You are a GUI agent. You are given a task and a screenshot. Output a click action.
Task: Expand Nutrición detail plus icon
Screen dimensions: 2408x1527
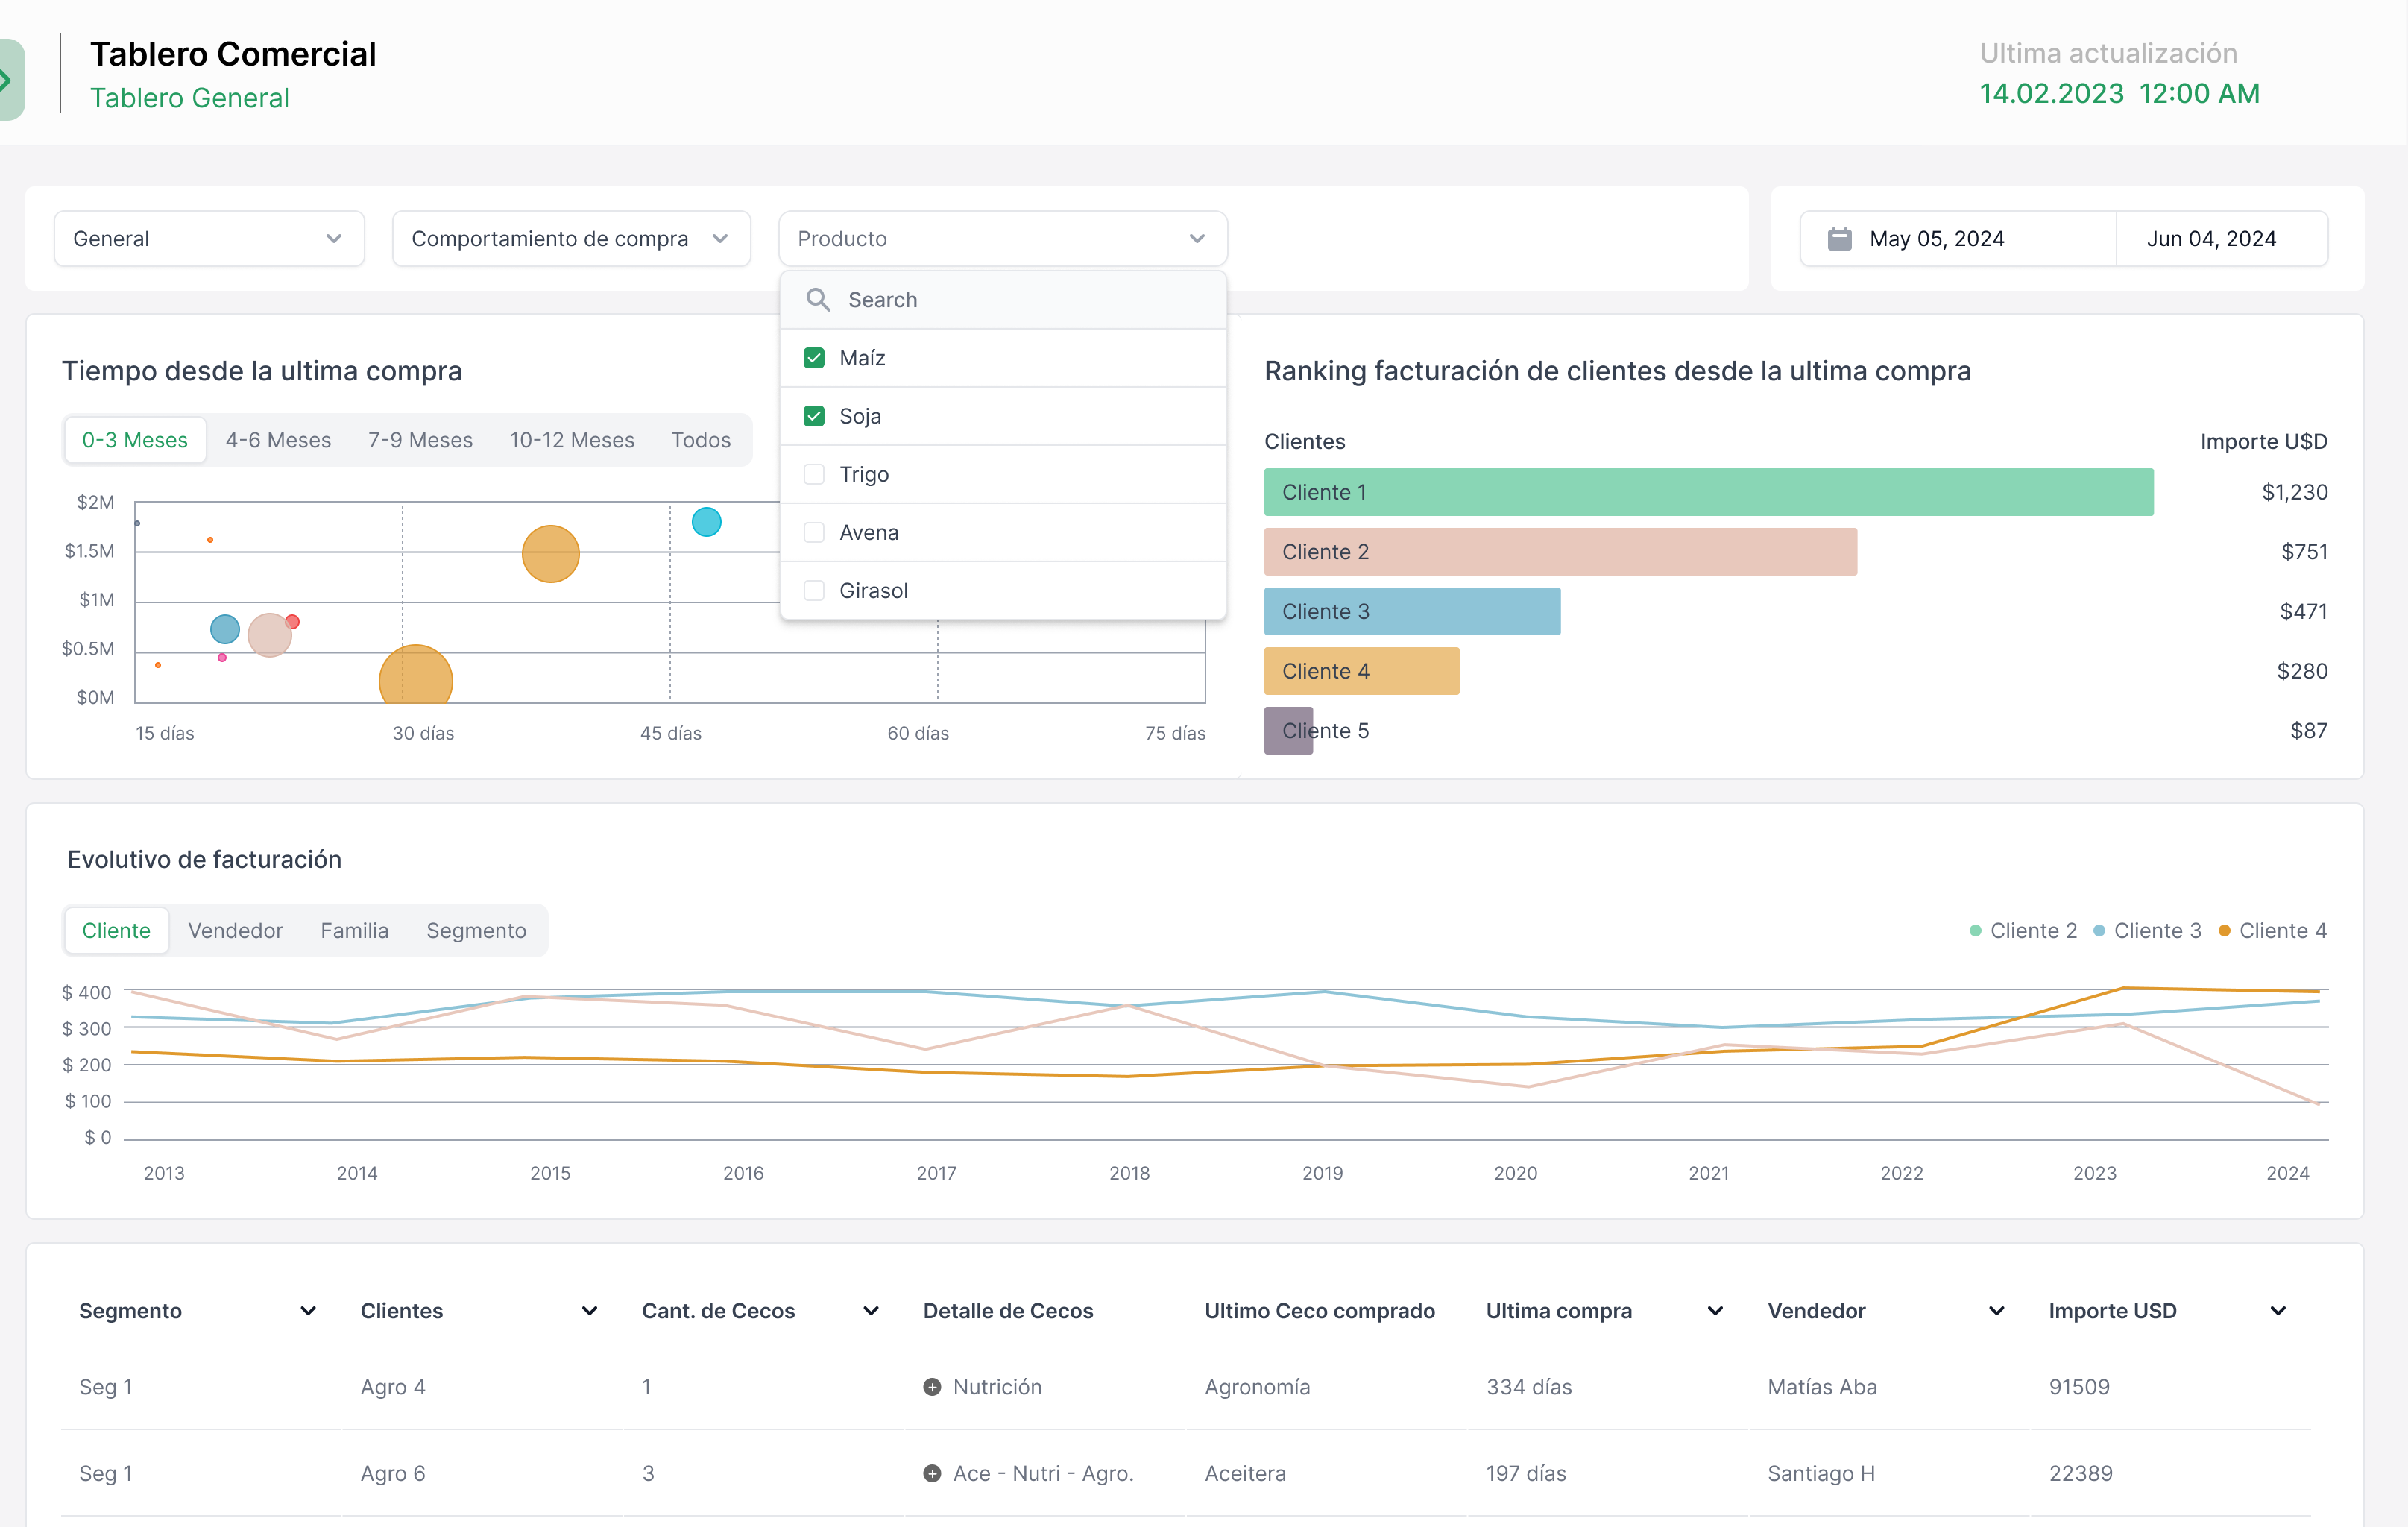[x=932, y=1387]
